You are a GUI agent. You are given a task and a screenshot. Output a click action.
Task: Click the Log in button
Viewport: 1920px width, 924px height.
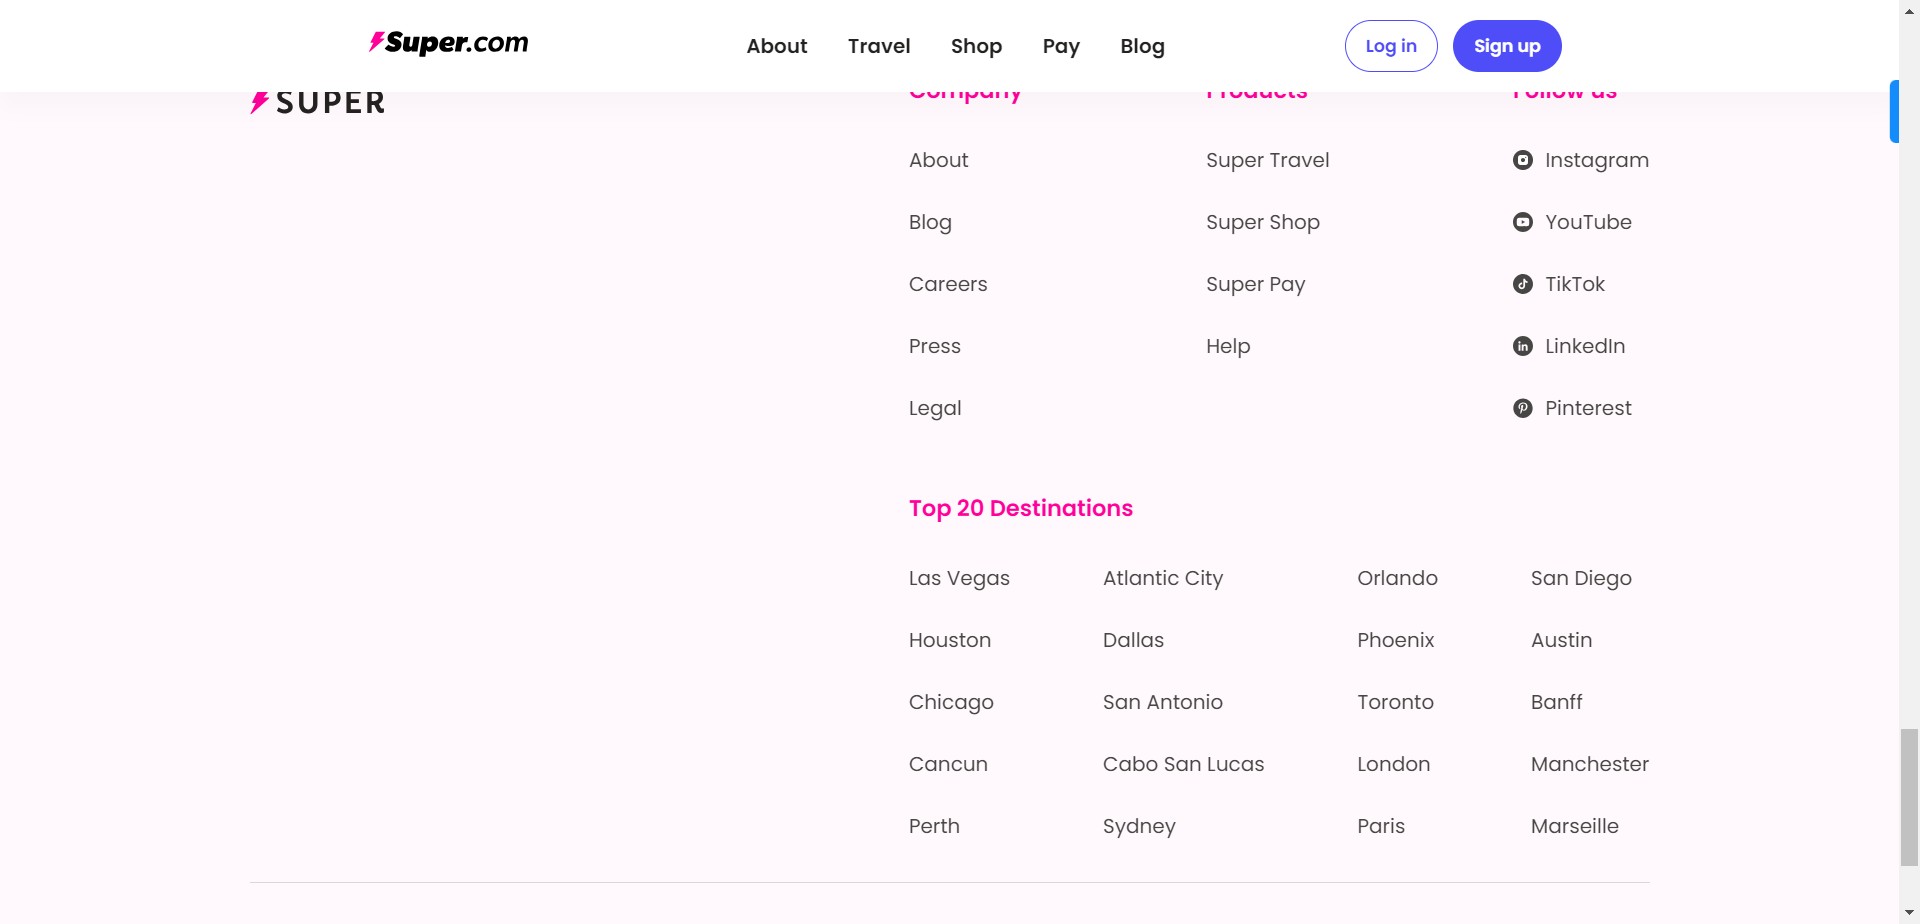[1390, 46]
